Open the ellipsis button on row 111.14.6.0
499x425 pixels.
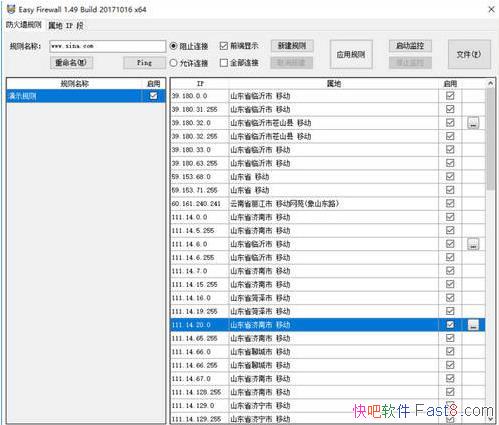coord(473,244)
